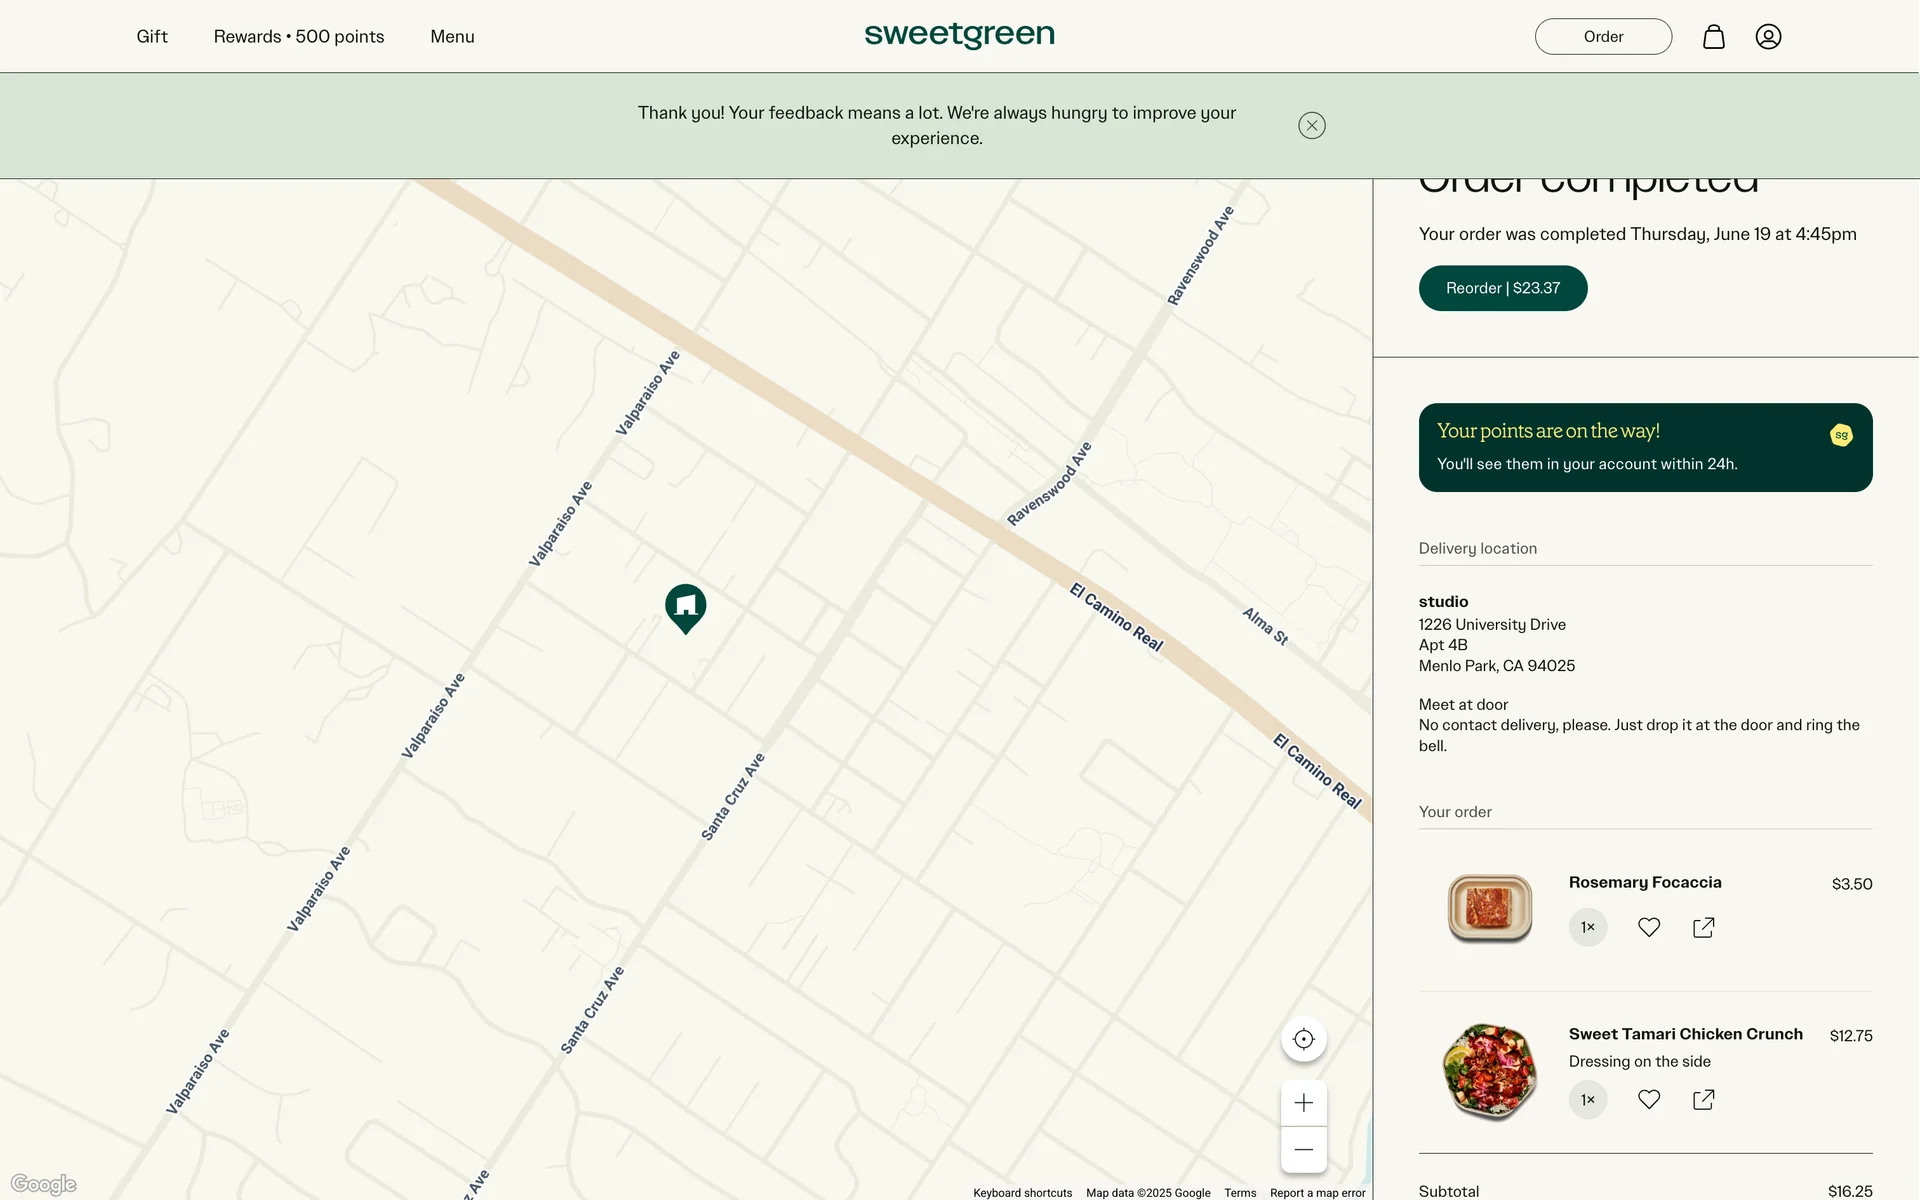1920x1200 pixels.
Task: Reorder this meal for $23.37
Action: click(1502, 288)
